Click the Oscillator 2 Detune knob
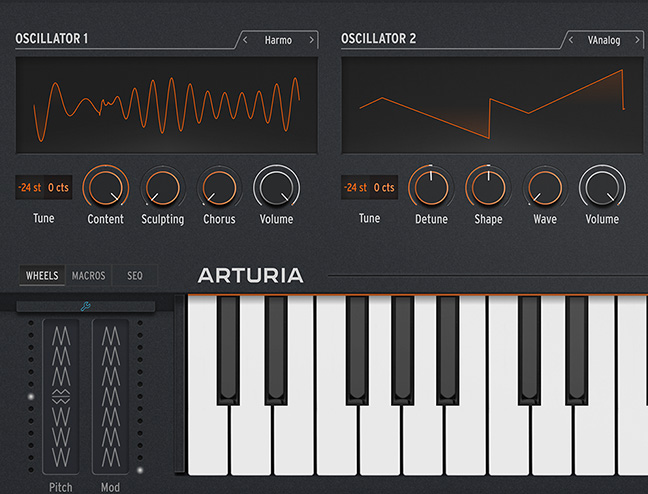The width and height of the screenshot is (648, 494). (x=431, y=187)
